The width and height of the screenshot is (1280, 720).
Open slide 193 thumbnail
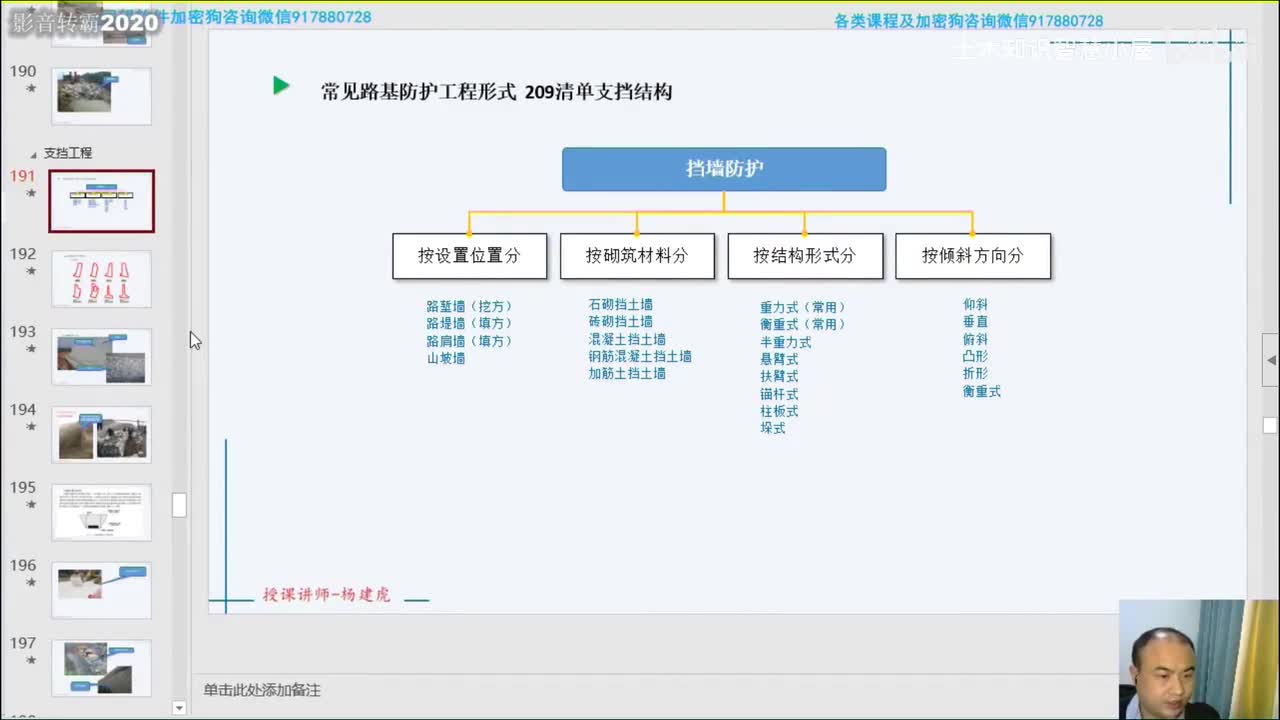[x=101, y=356]
